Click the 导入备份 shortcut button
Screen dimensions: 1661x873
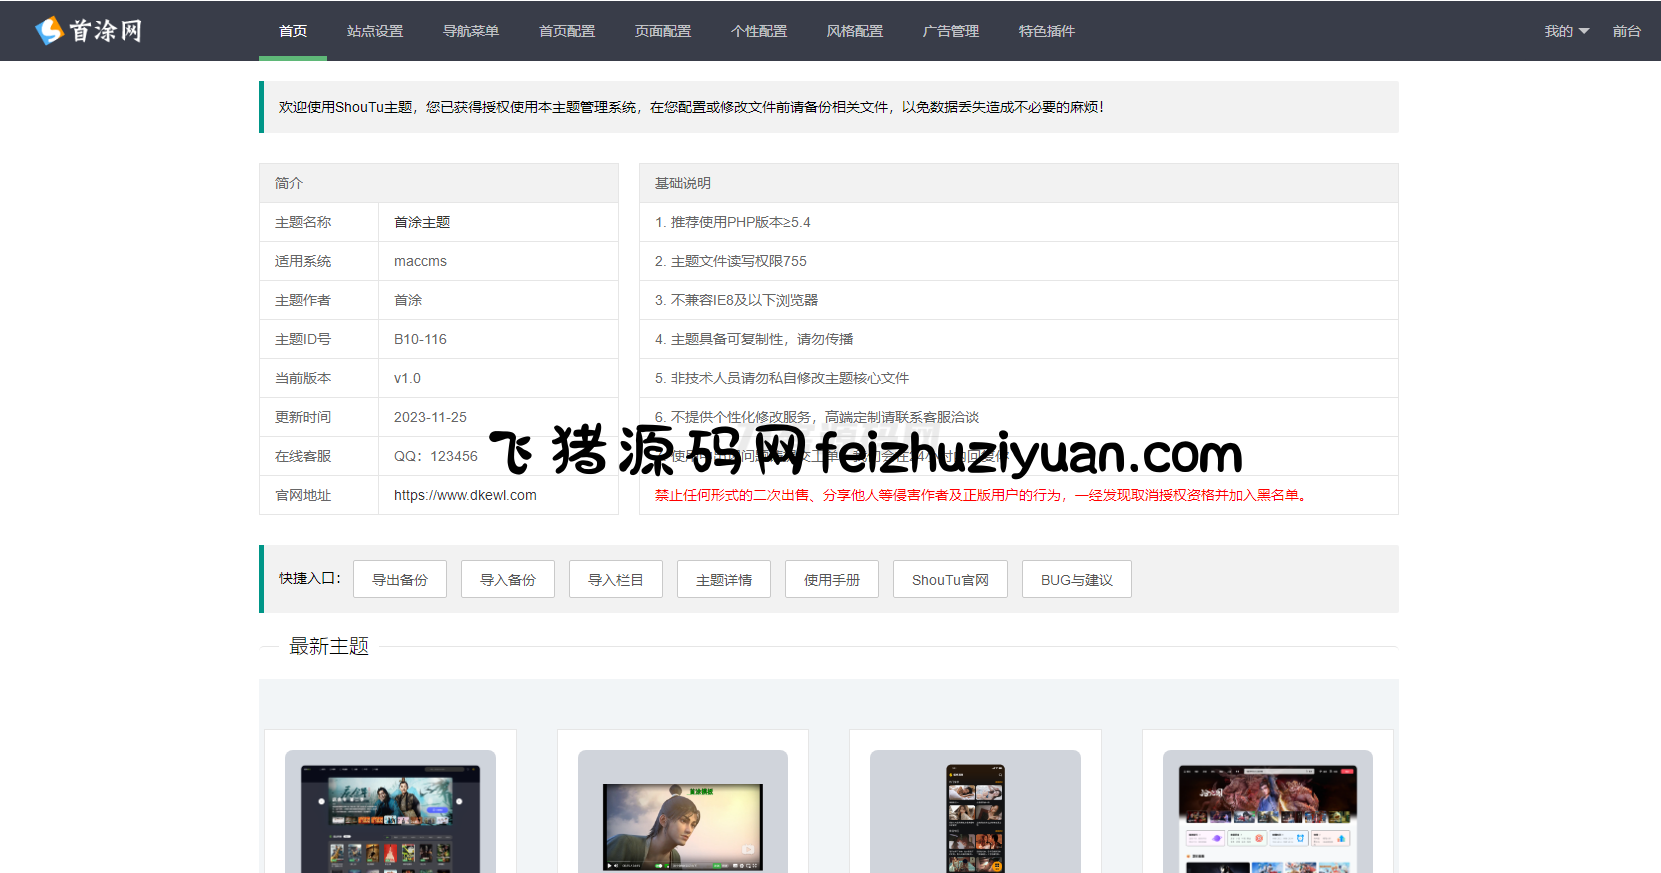508,580
